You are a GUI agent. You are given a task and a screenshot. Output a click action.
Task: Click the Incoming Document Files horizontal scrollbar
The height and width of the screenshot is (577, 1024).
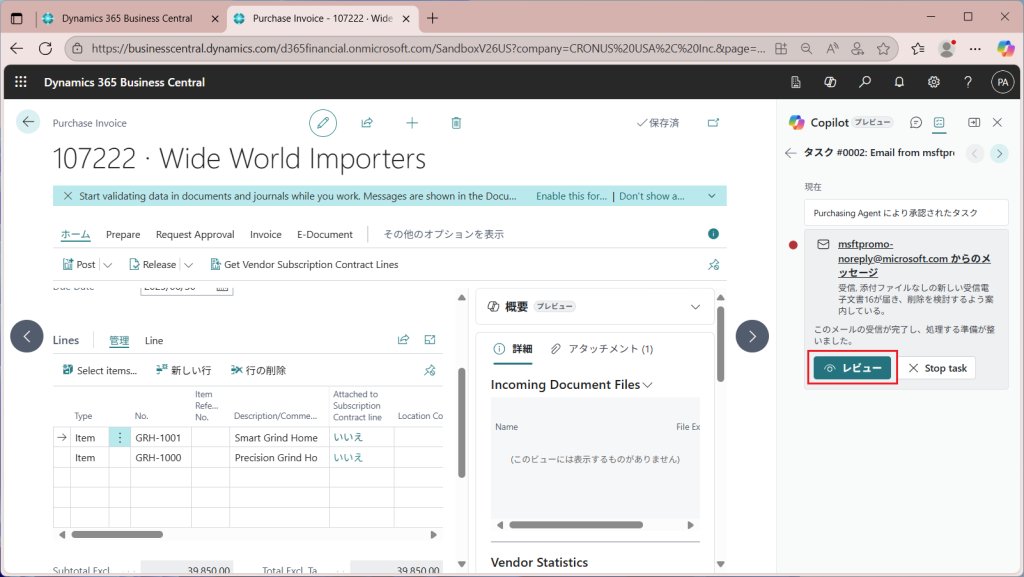[576, 525]
